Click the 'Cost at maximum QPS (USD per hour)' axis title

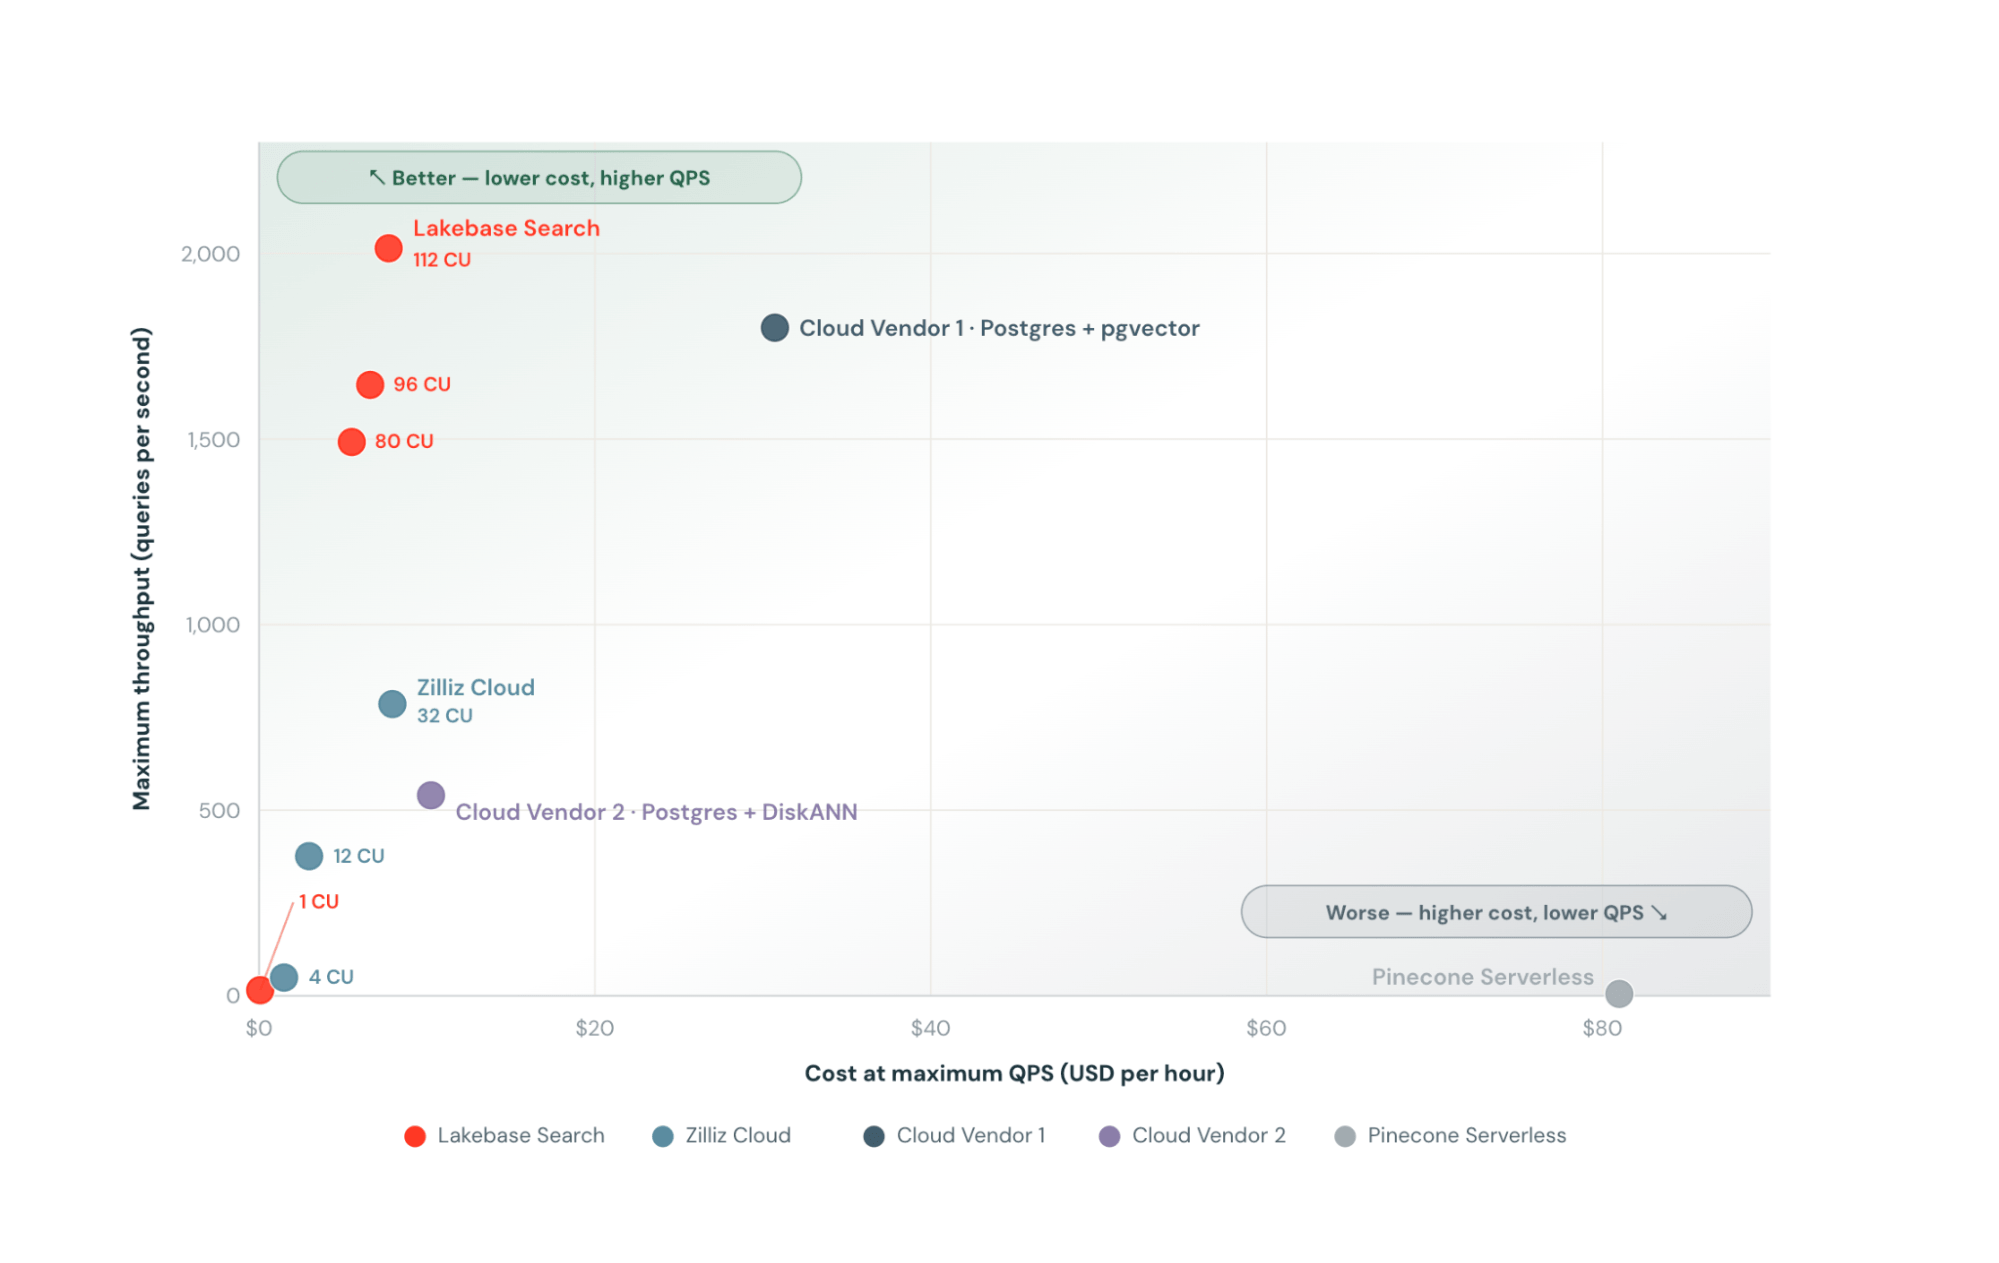pos(1015,1074)
